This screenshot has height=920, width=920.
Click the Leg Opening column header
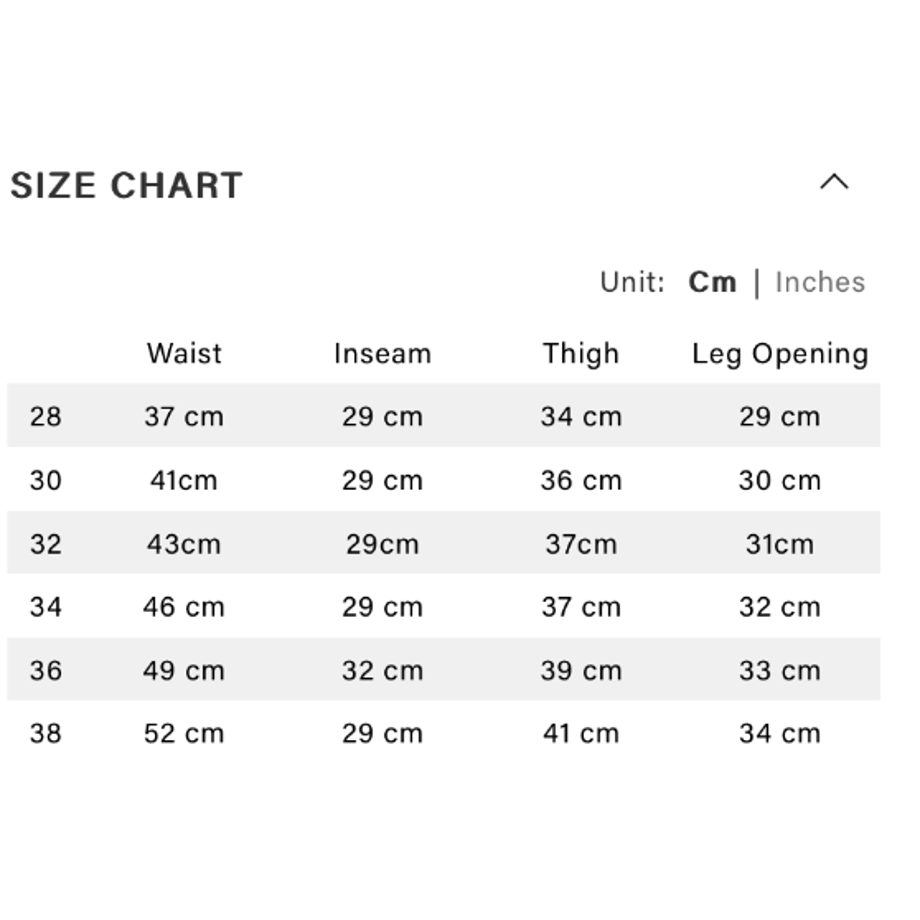point(780,354)
